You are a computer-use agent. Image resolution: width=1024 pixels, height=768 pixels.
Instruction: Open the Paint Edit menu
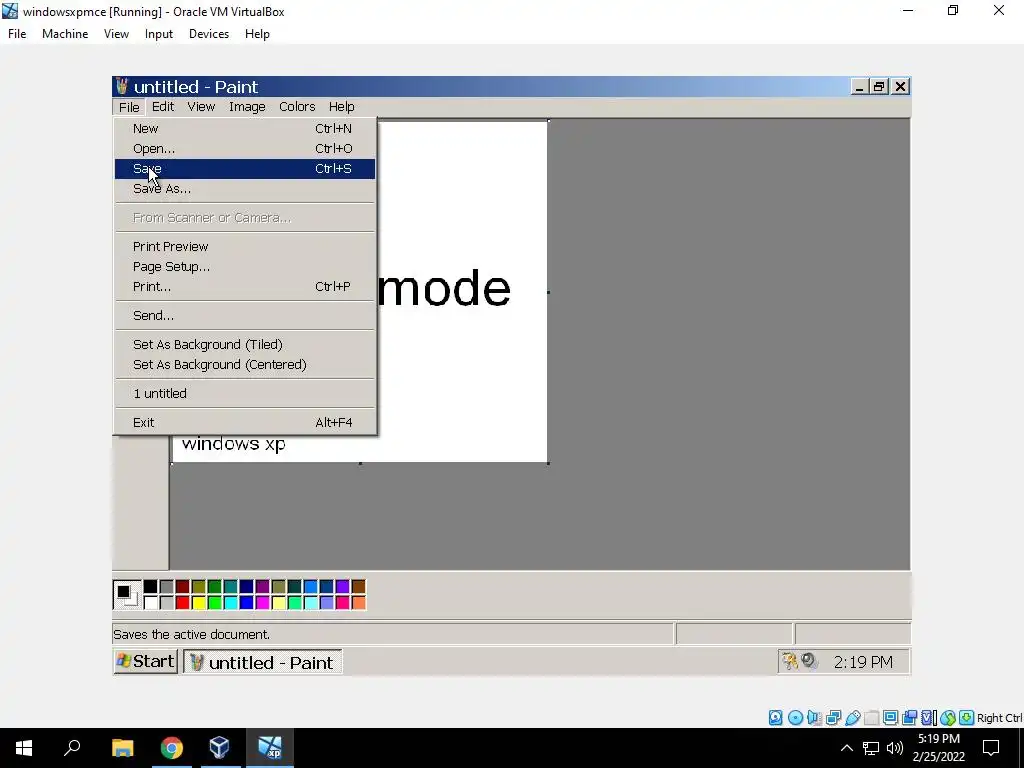point(163,106)
